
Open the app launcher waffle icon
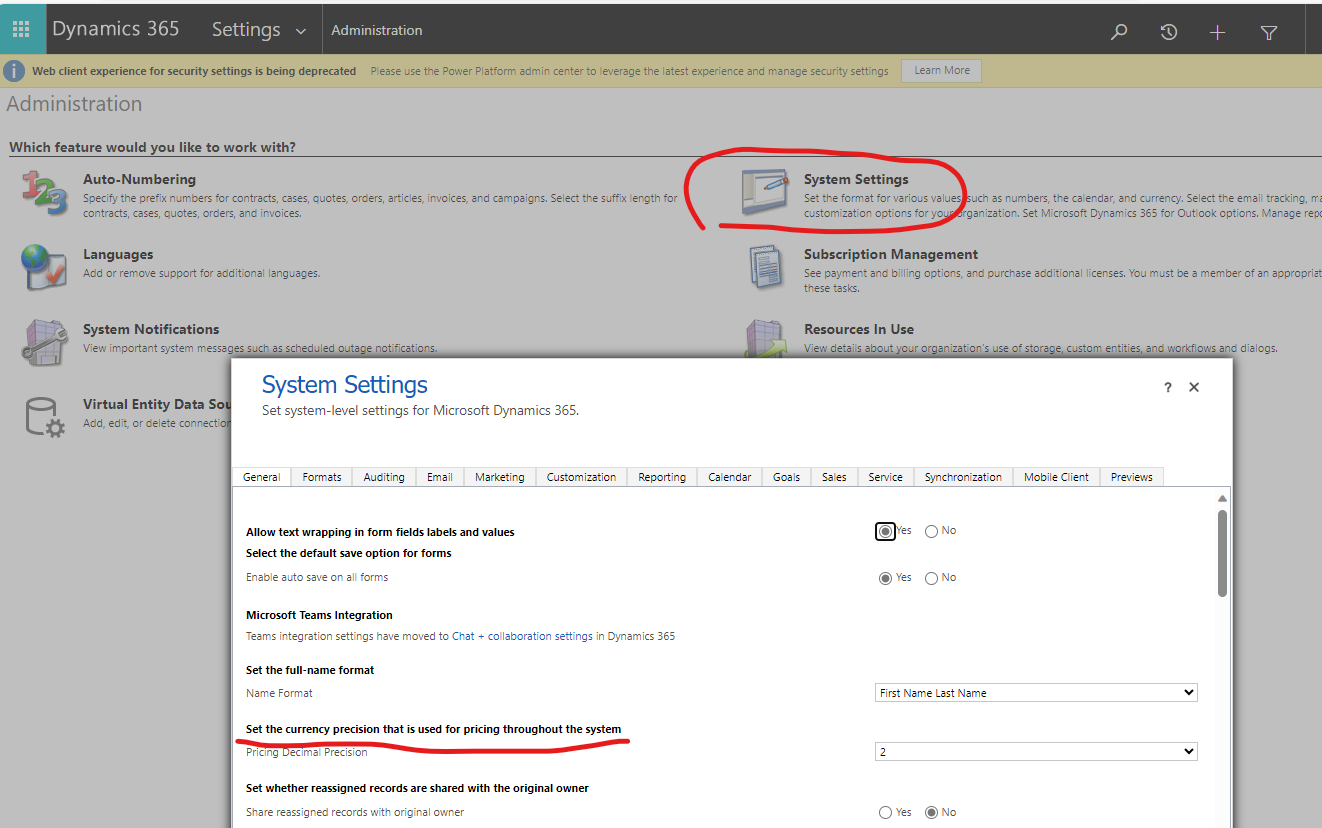coord(21,29)
